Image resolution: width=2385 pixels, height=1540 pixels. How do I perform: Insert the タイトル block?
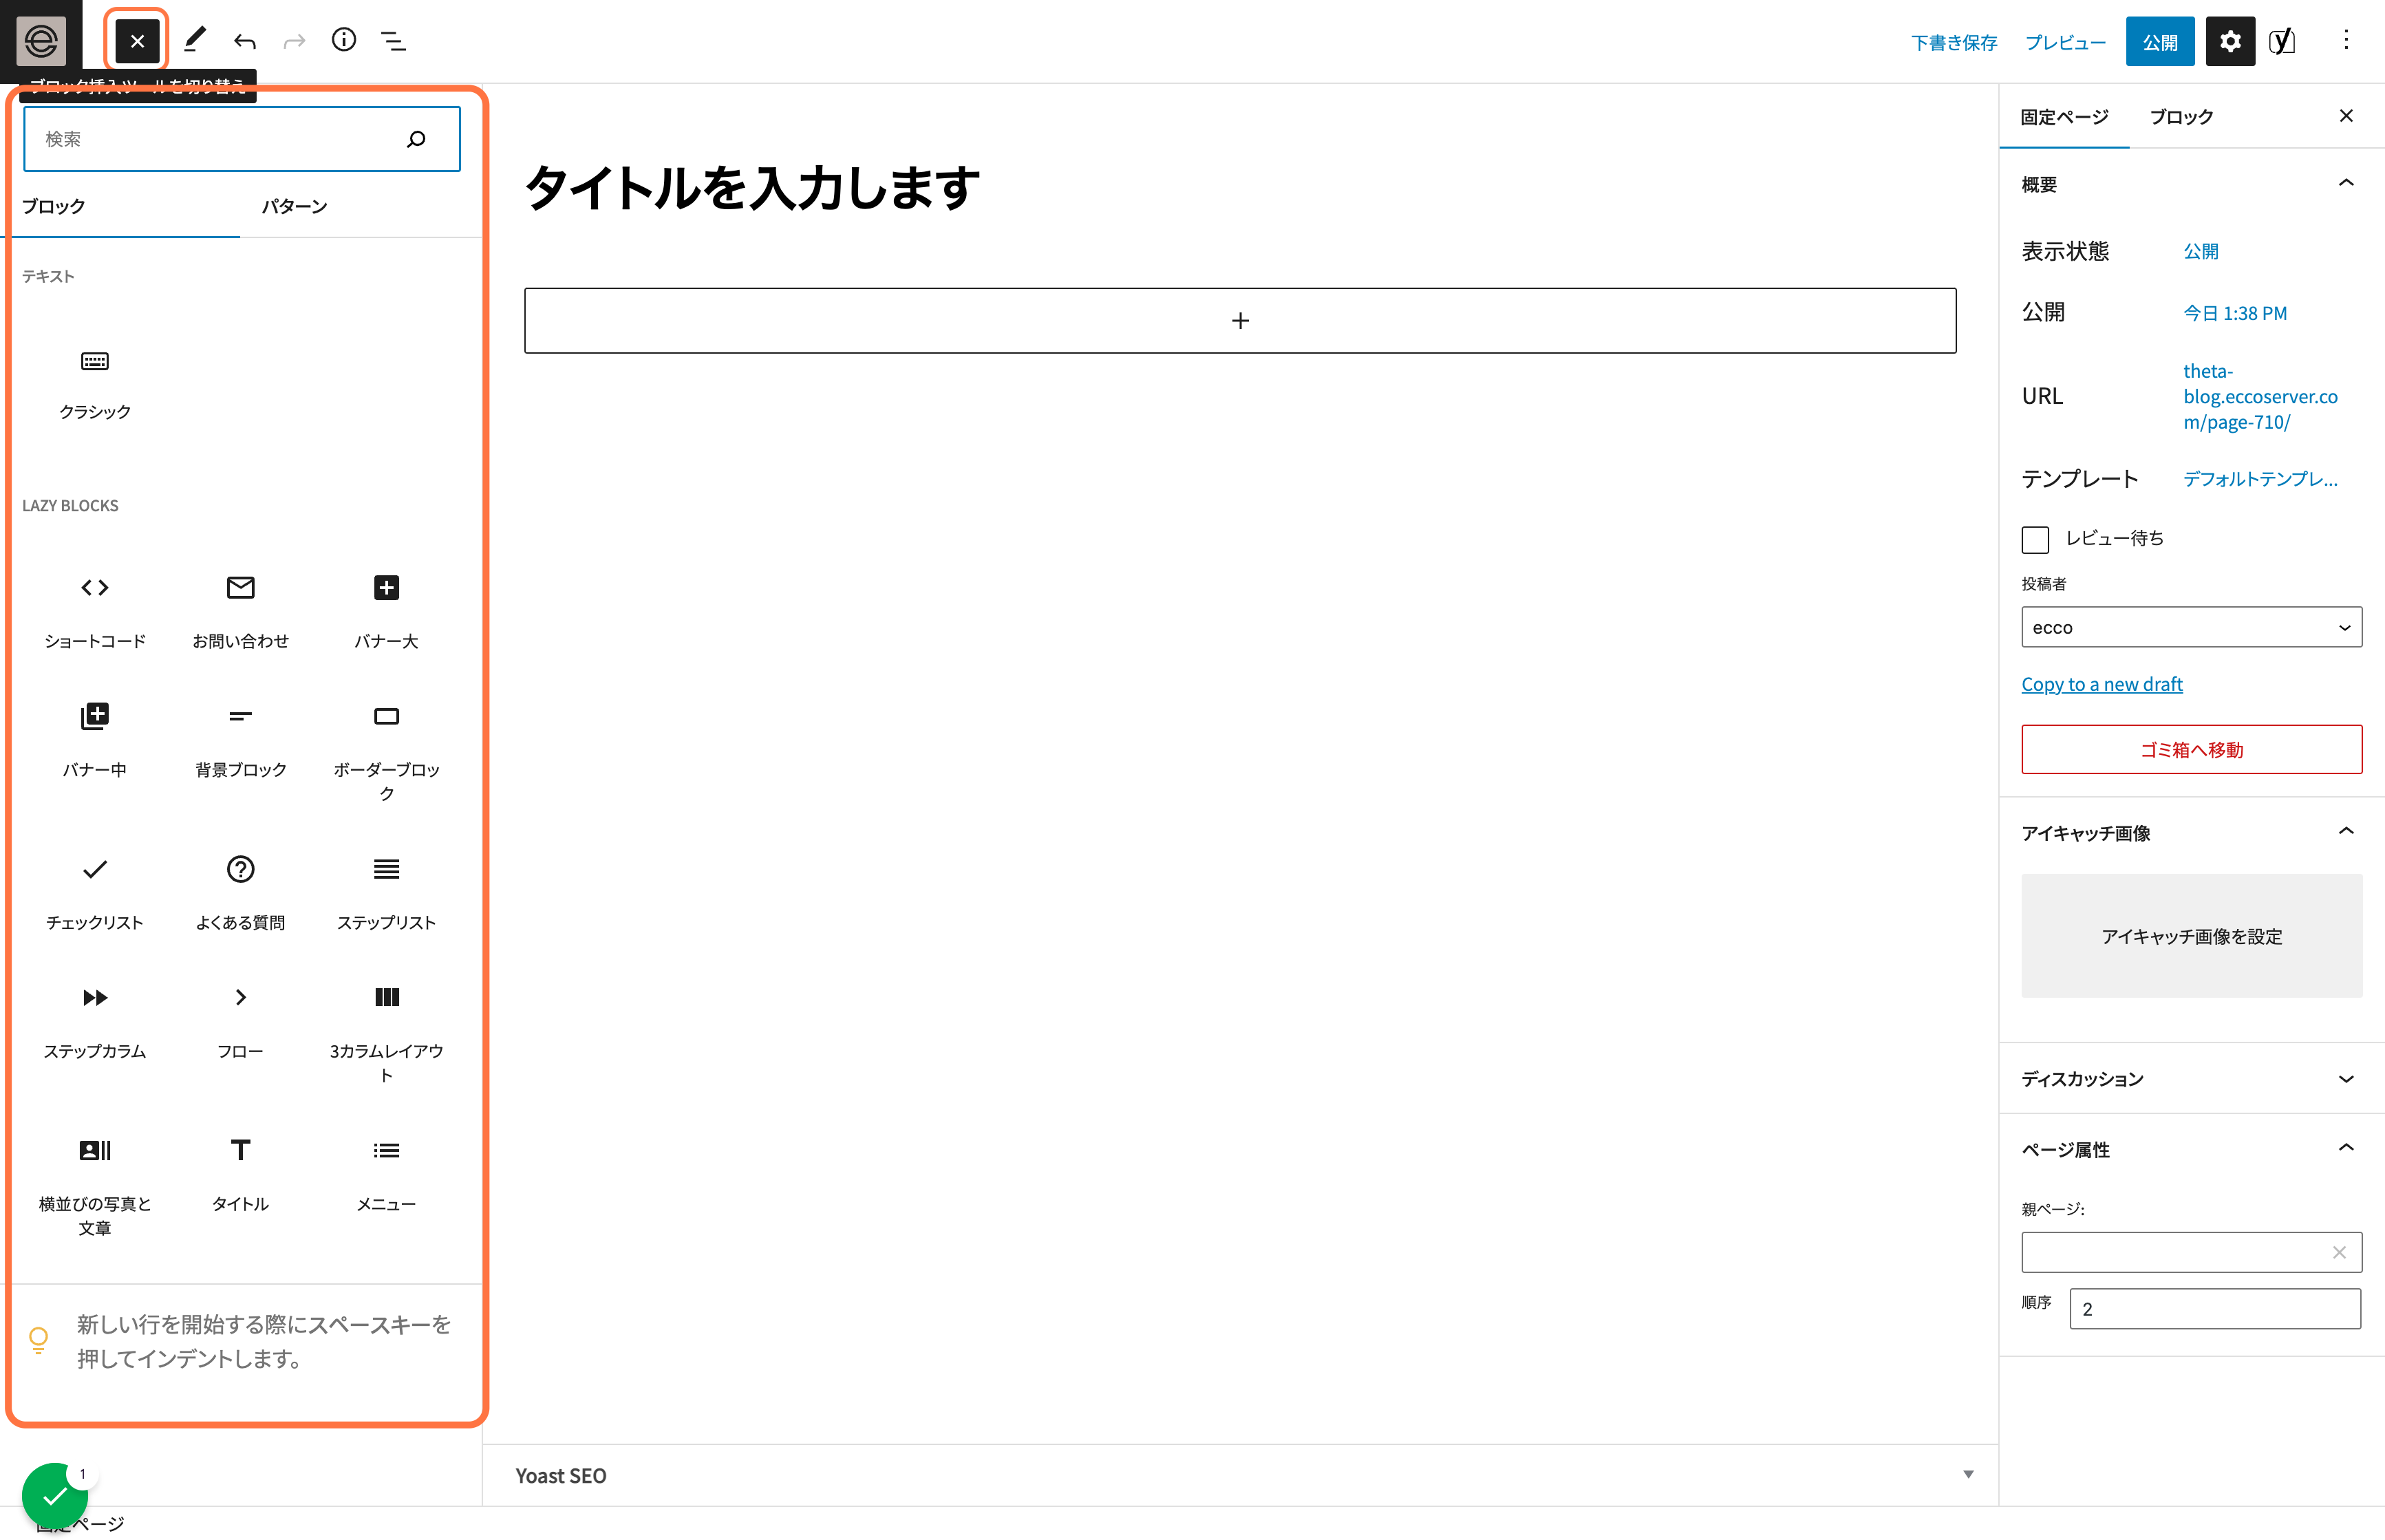click(241, 1175)
